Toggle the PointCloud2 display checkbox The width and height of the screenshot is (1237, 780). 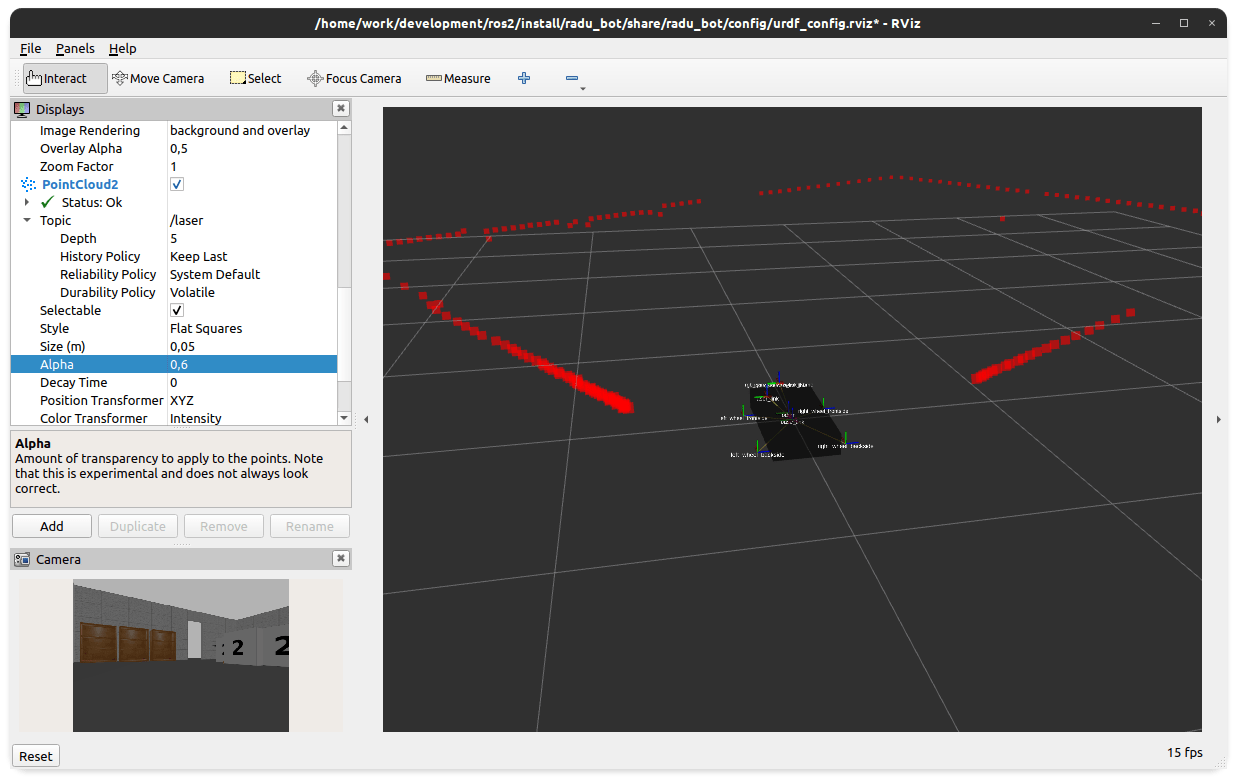177,185
